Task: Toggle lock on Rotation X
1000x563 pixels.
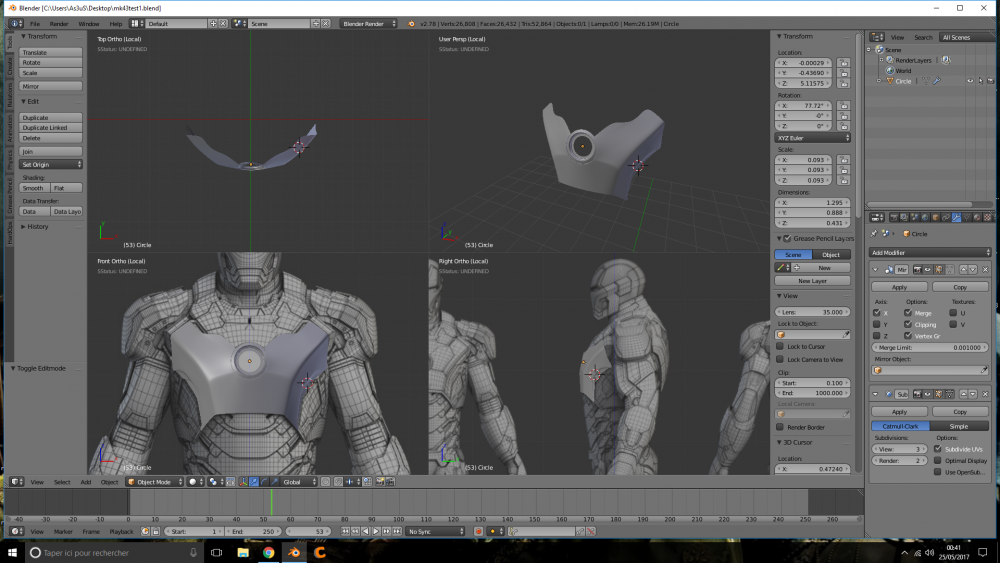Action: [x=844, y=106]
